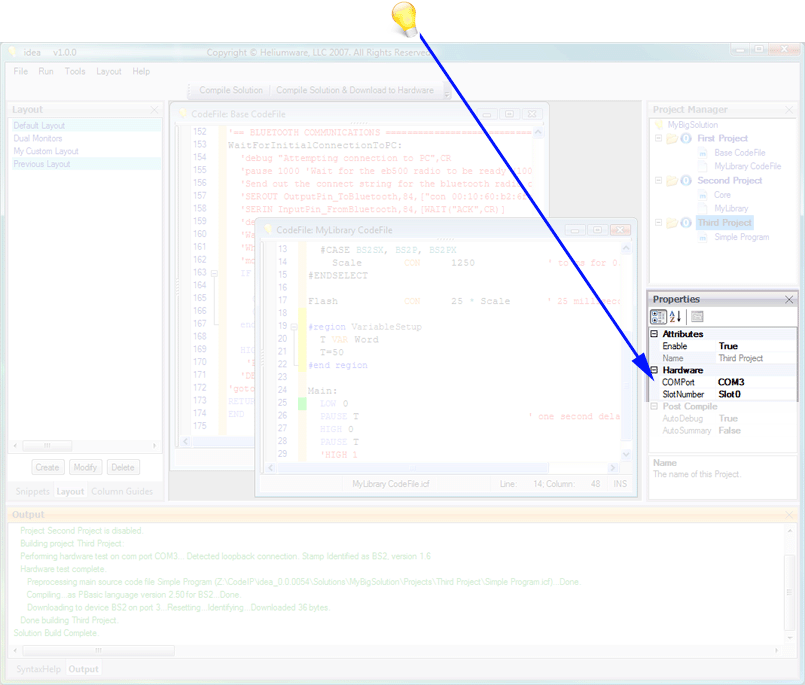
Task: Click the folder icon beside Third Project
Action: click(672, 222)
